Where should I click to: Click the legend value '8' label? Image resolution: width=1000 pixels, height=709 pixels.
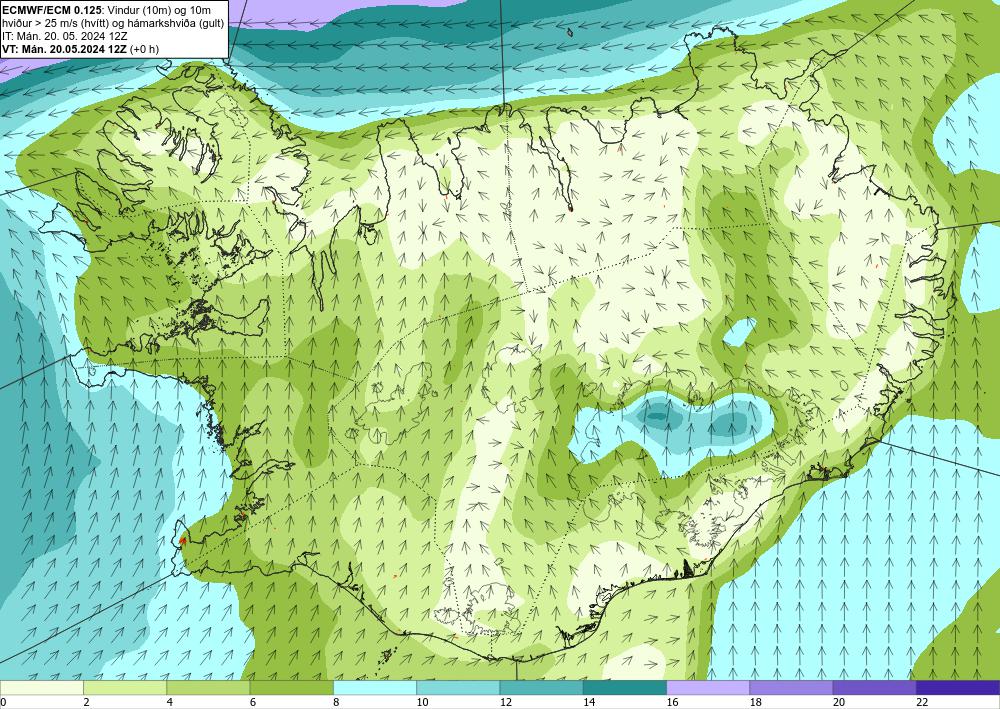pyautogui.click(x=336, y=702)
